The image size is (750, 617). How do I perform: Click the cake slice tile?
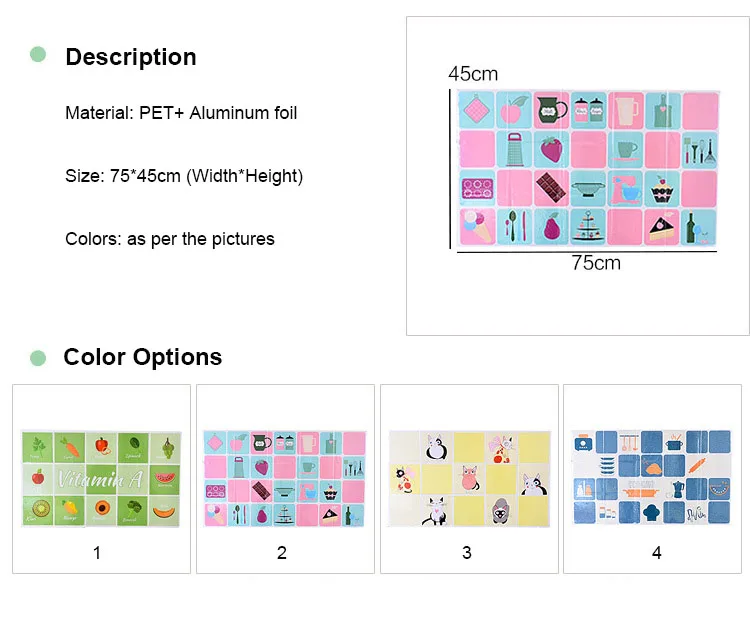(x=662, y=227)
